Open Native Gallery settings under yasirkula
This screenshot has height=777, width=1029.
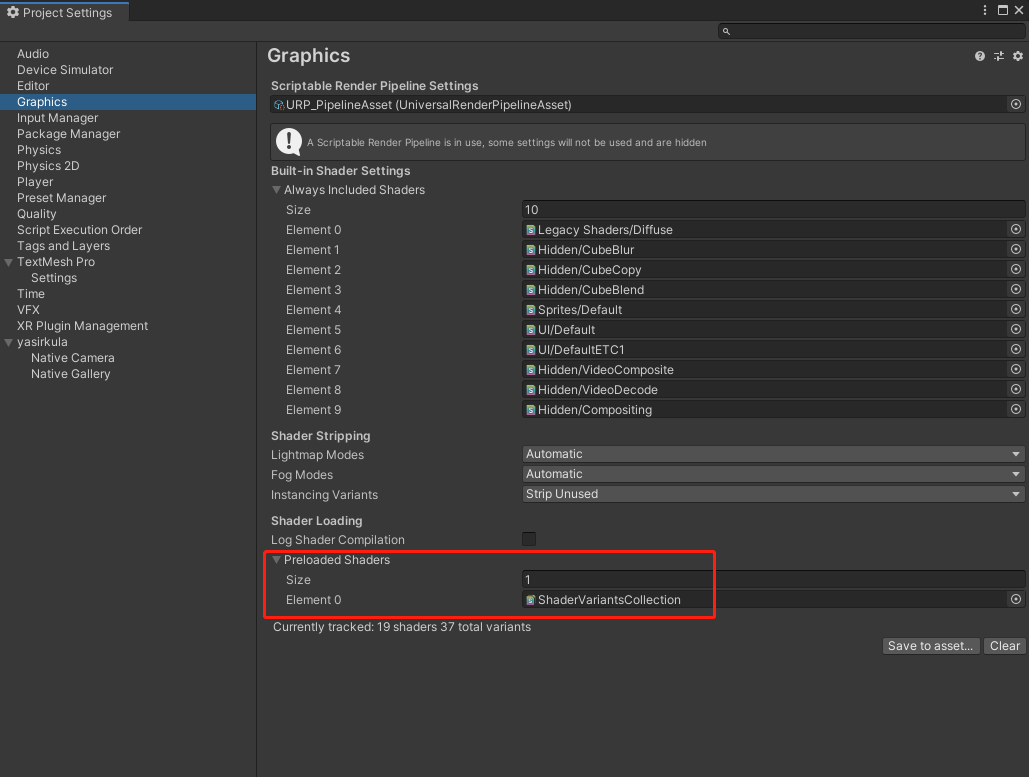point(70,374)
